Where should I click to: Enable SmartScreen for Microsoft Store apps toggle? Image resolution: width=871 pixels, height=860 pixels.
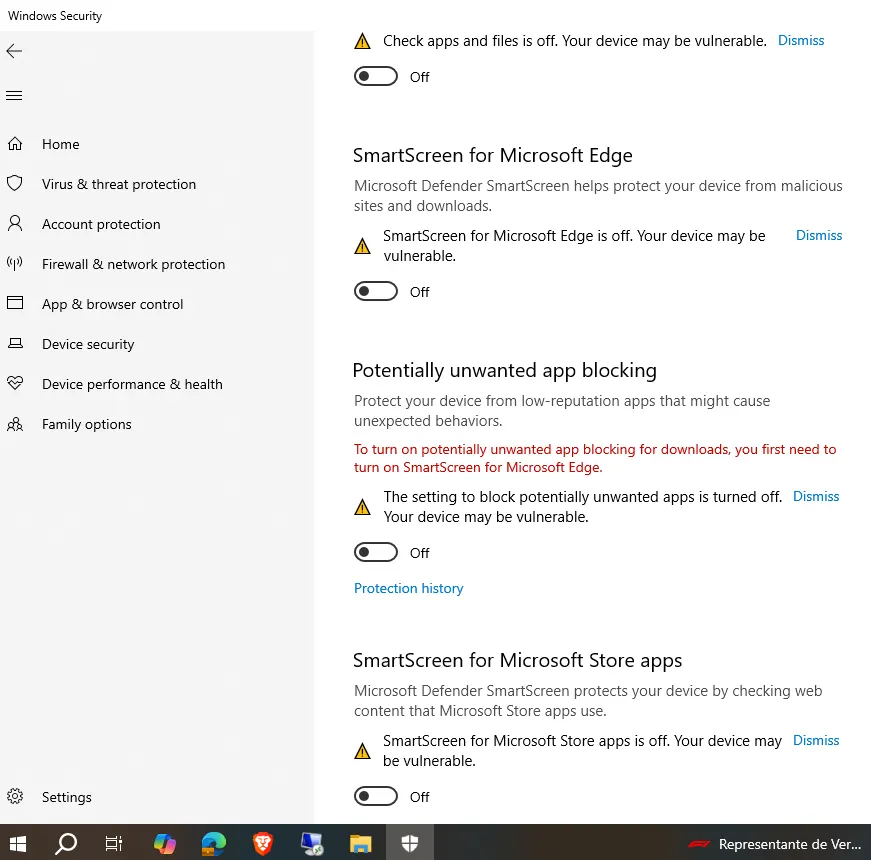pyautogui.click(x=376, y=796)
